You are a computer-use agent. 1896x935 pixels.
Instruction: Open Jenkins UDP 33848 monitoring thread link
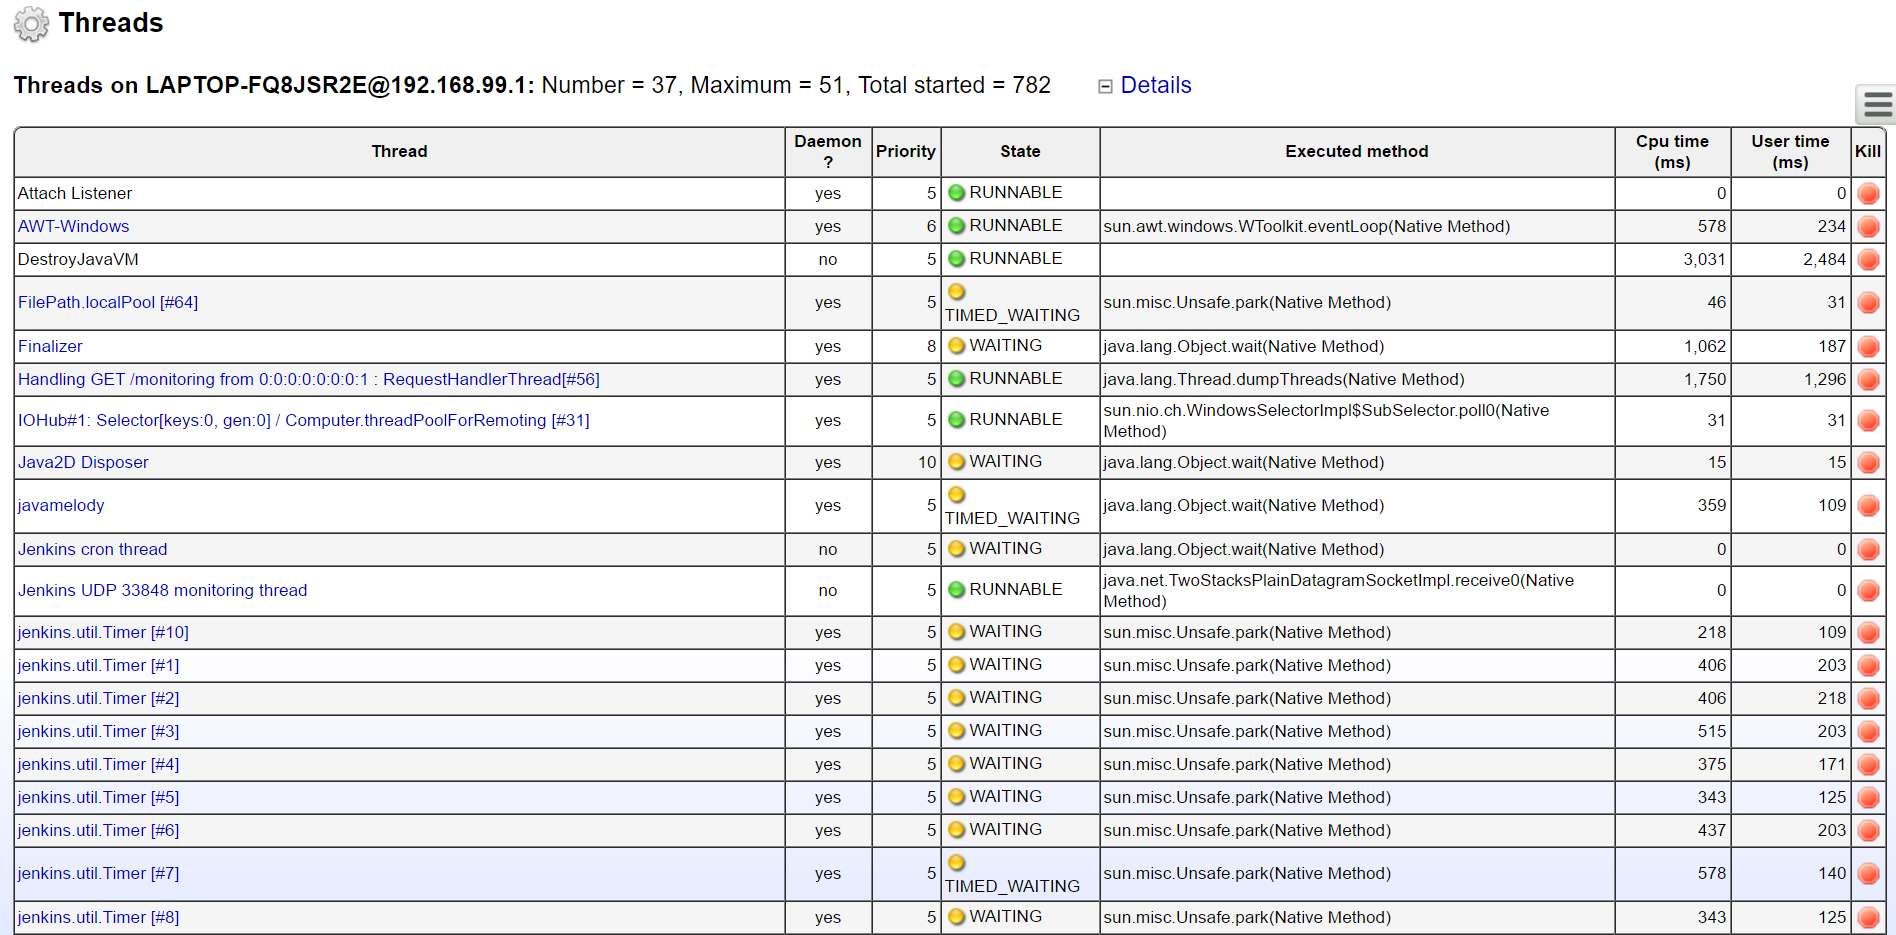pyautogui.click(x=162, y=591)
